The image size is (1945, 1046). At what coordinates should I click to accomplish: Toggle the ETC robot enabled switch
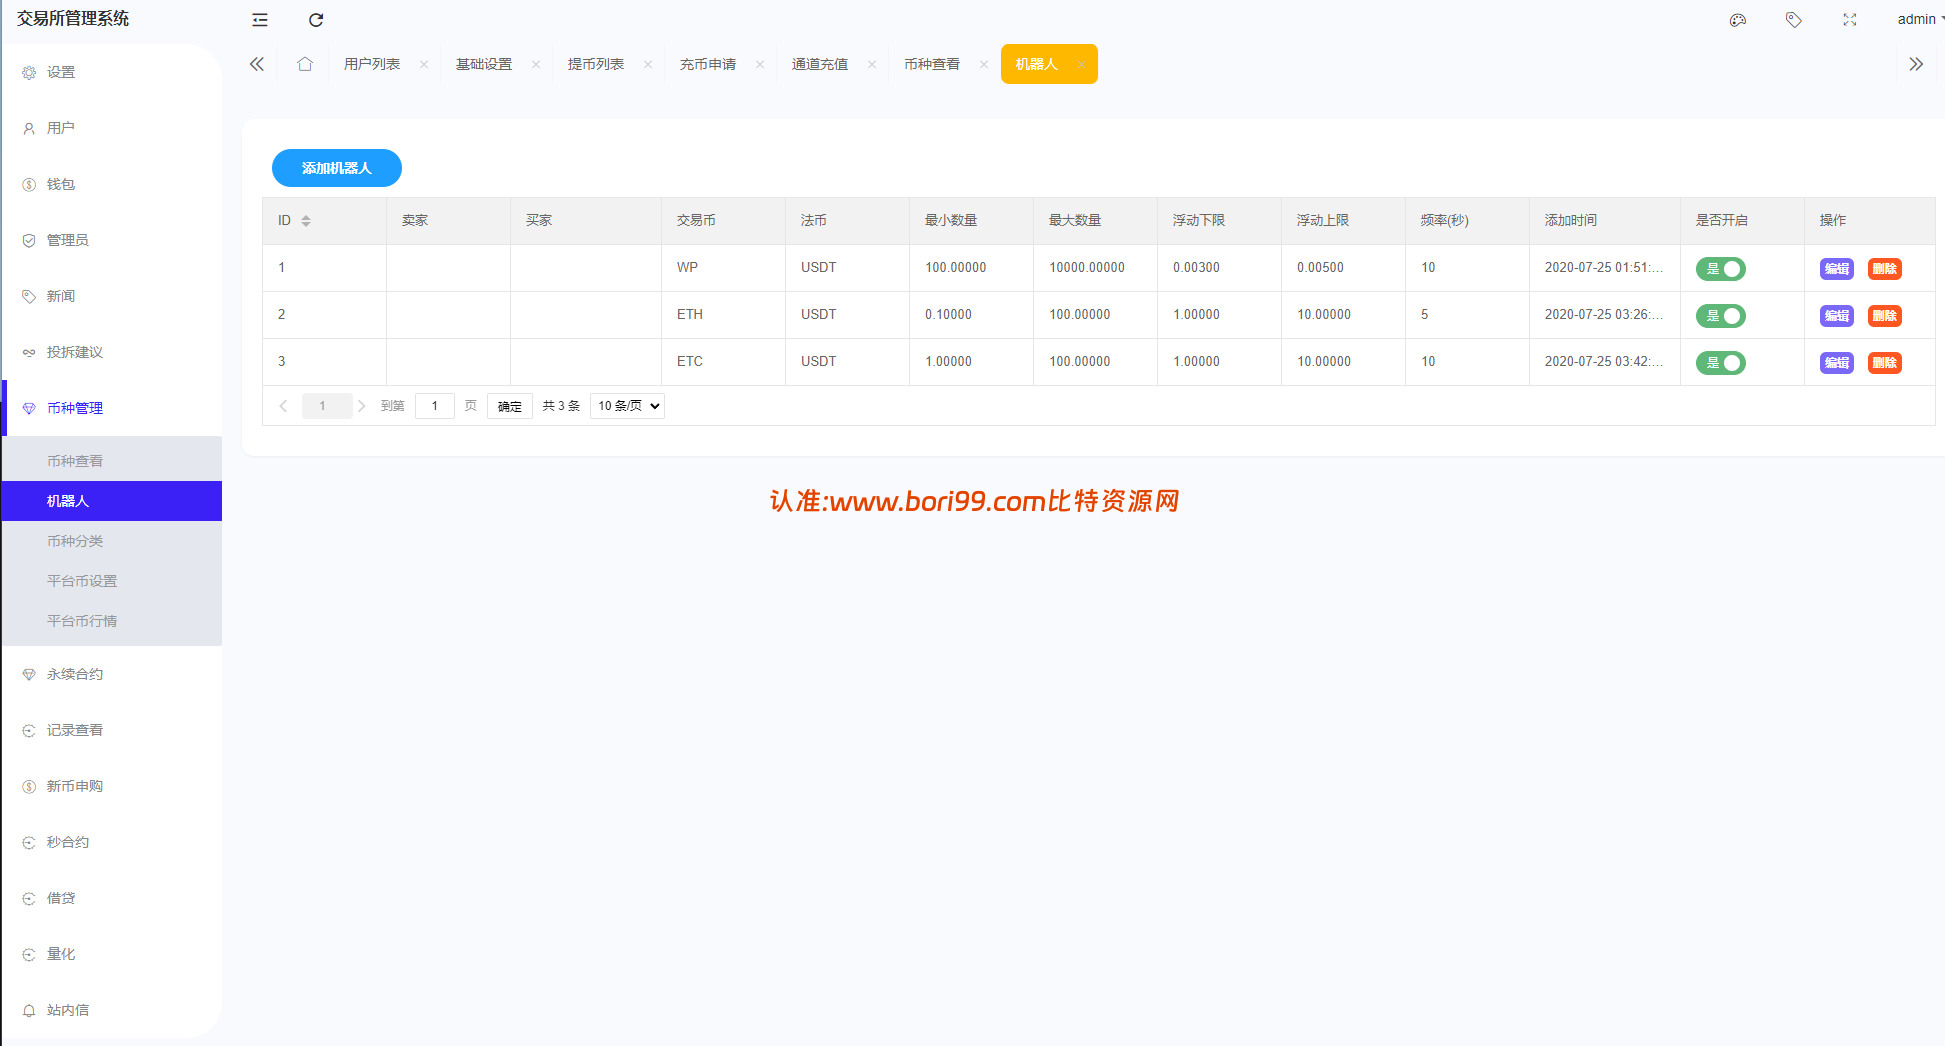[x=1720, y=363]
